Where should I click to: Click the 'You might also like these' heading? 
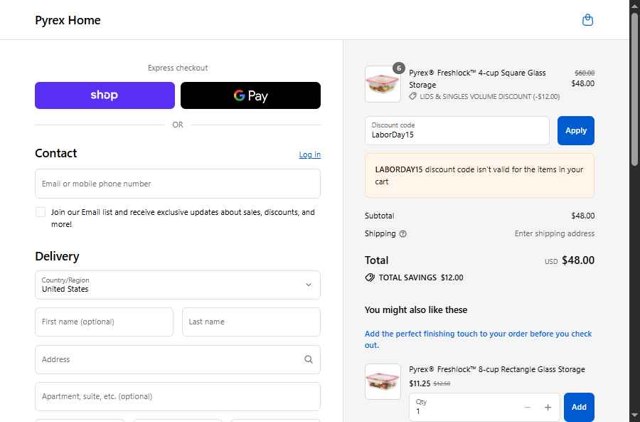tap(416, 310)
